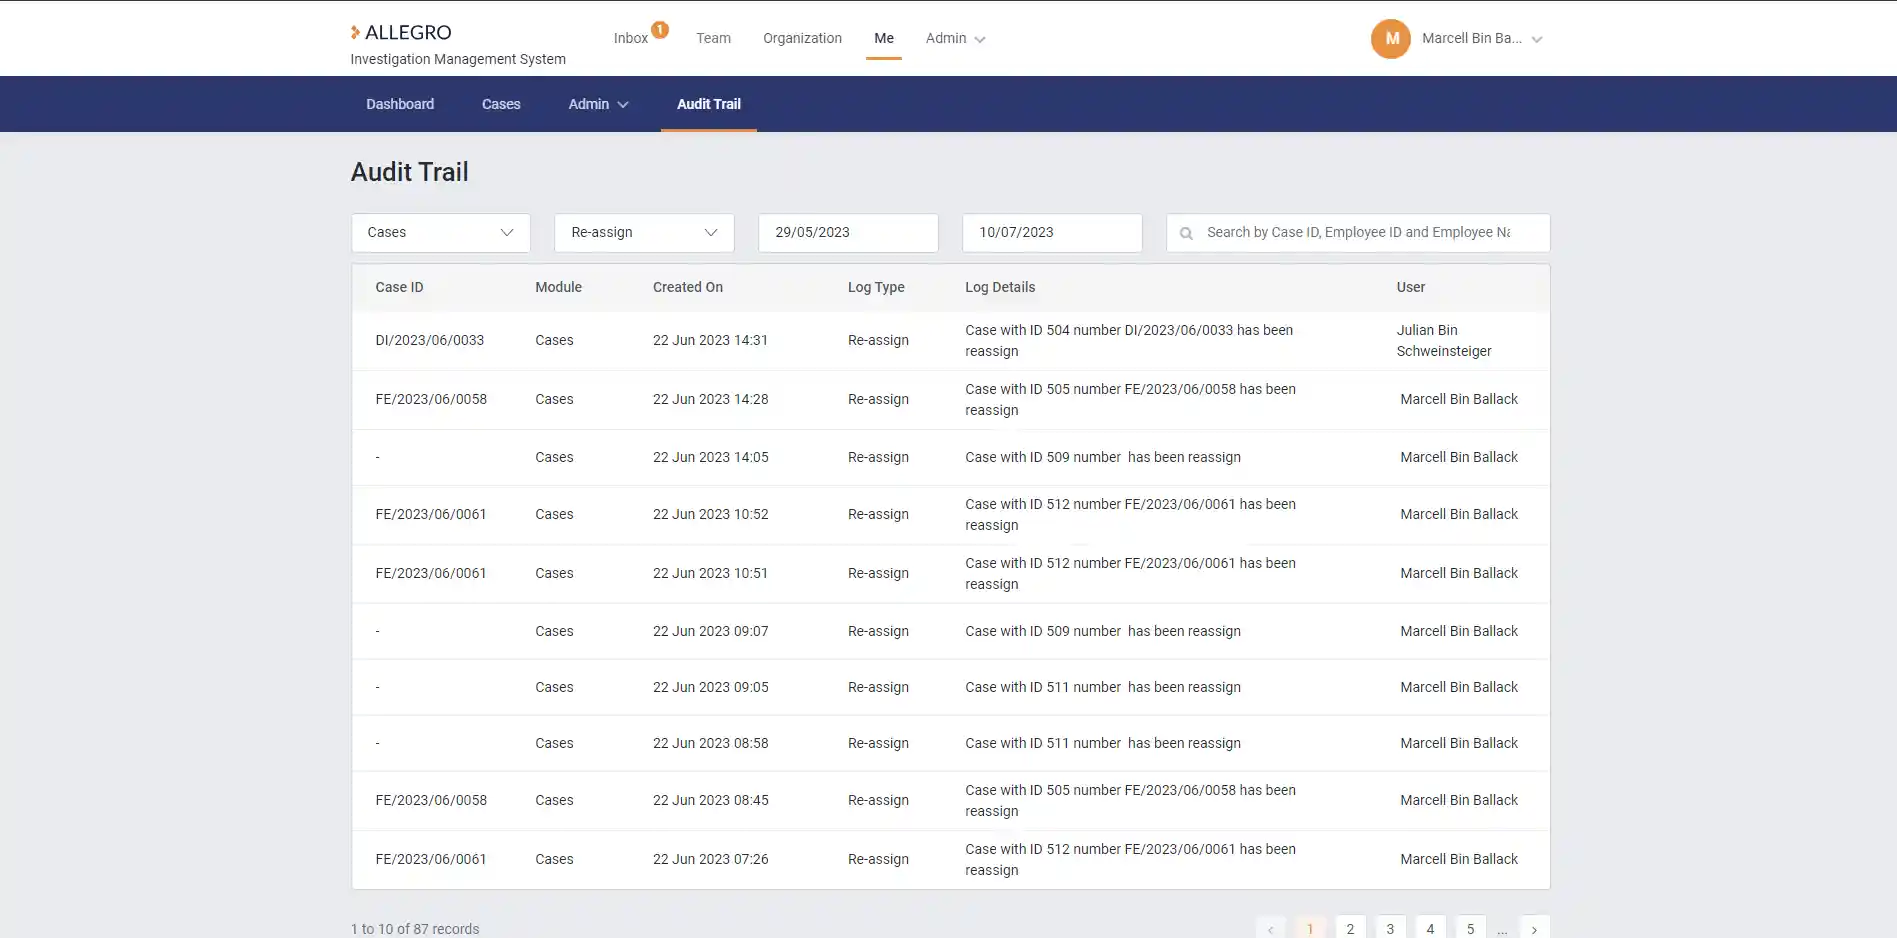Viewport: 1897px width, 938px height.
Task: Open the Admin dropdown in blue bar
Action: [598, 104]
